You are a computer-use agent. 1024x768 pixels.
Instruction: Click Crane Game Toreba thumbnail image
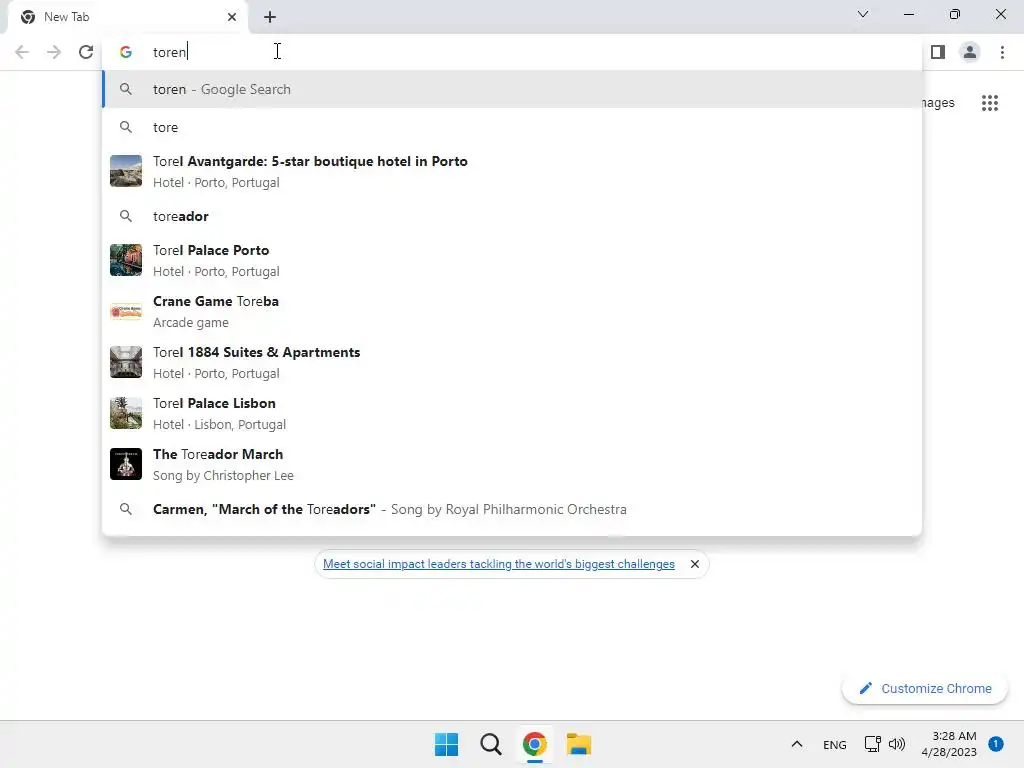click(125, 311)
